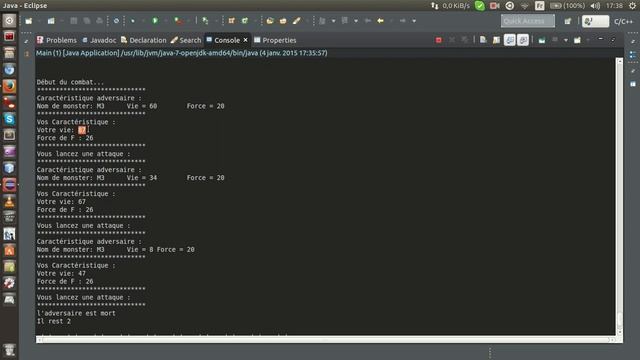
Task: Open the Forward history dropdown arrow
Action: 414,21
